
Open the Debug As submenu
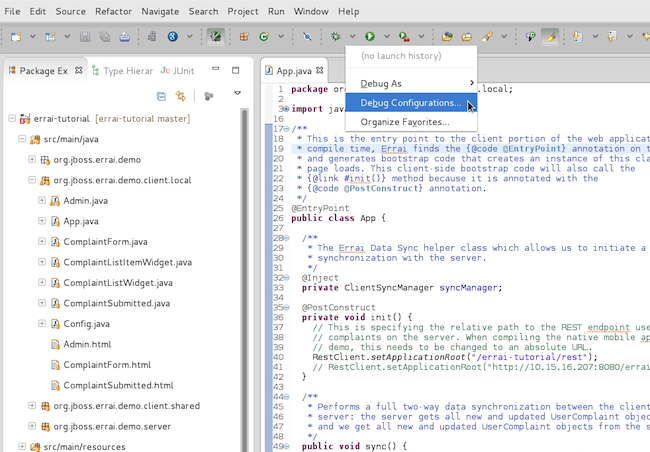[x=411, y=83]
